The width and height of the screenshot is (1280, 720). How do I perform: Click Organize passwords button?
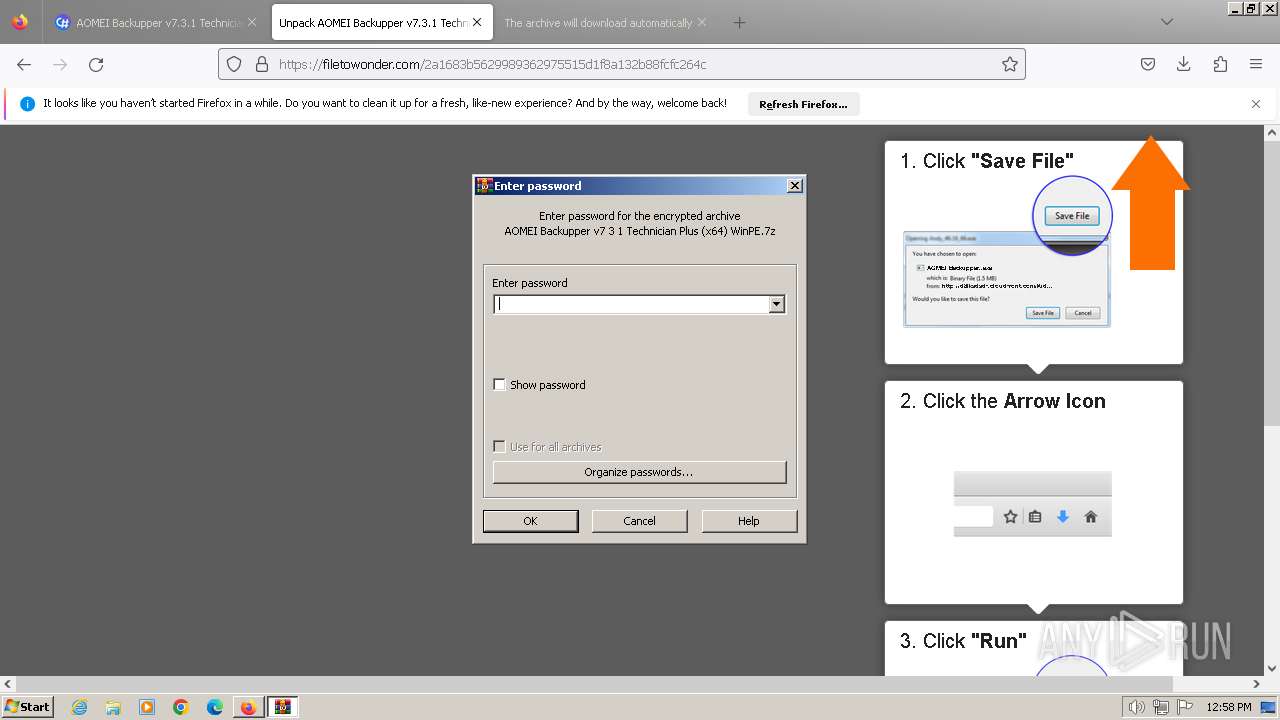[639, 472]
